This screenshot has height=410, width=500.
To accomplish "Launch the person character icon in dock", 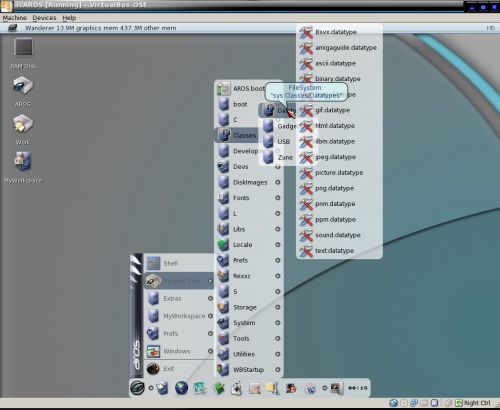I will 291,388.
